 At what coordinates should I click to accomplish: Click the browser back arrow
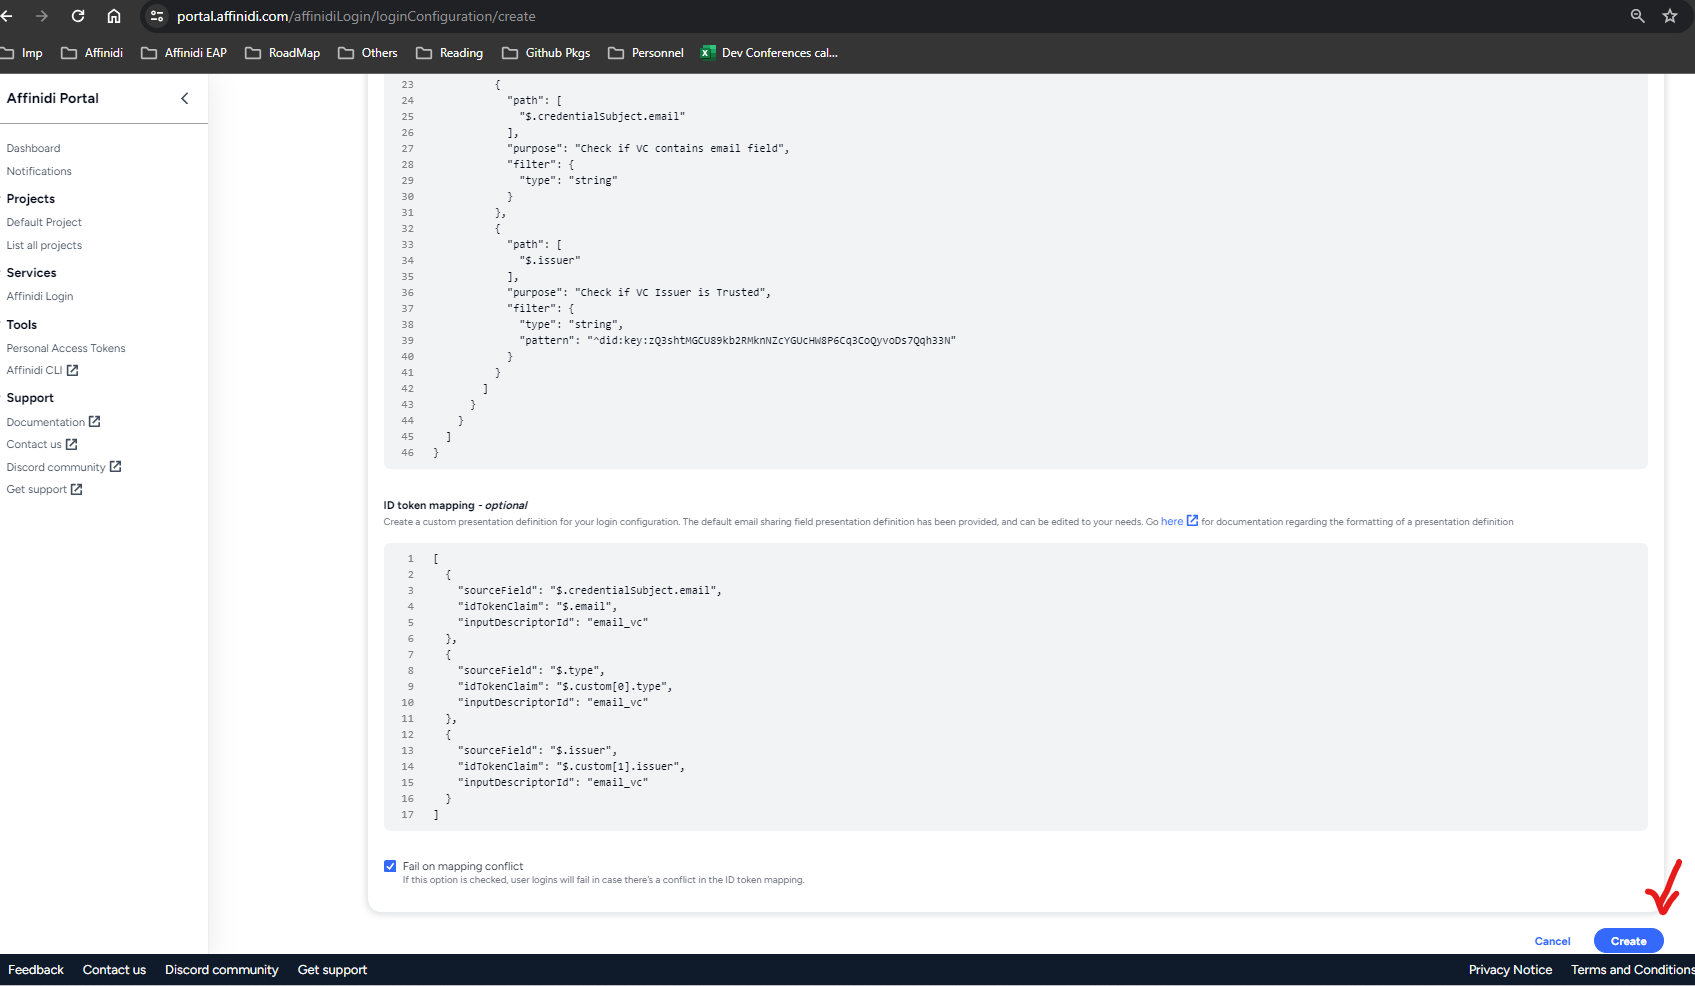click(x=7, y=16)
